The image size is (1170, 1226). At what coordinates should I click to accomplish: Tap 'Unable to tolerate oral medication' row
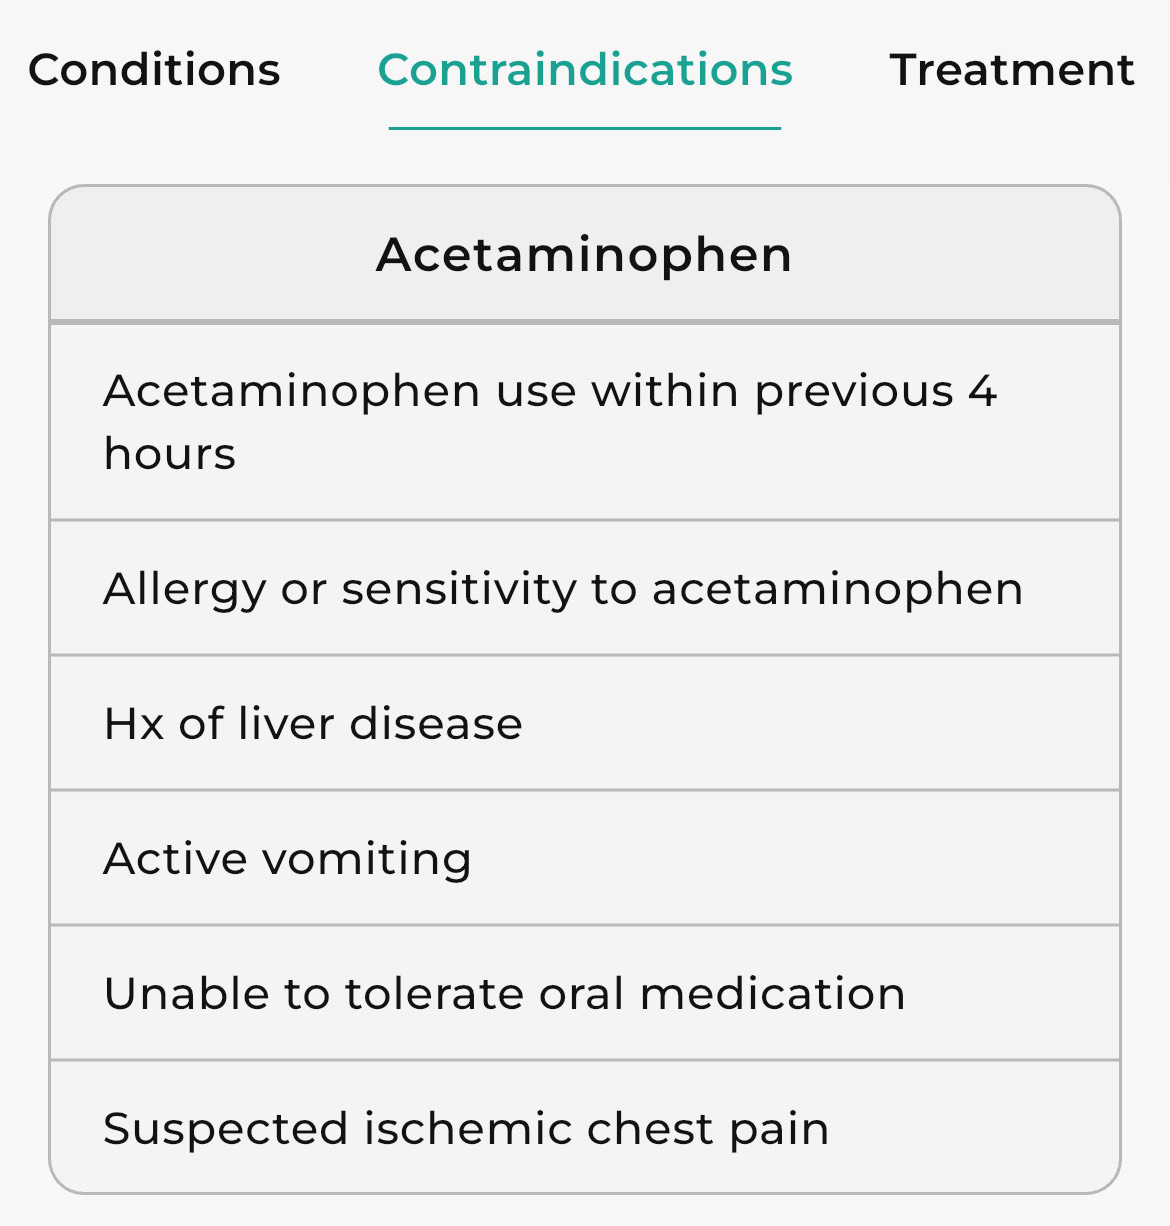(x=585, y=993)
